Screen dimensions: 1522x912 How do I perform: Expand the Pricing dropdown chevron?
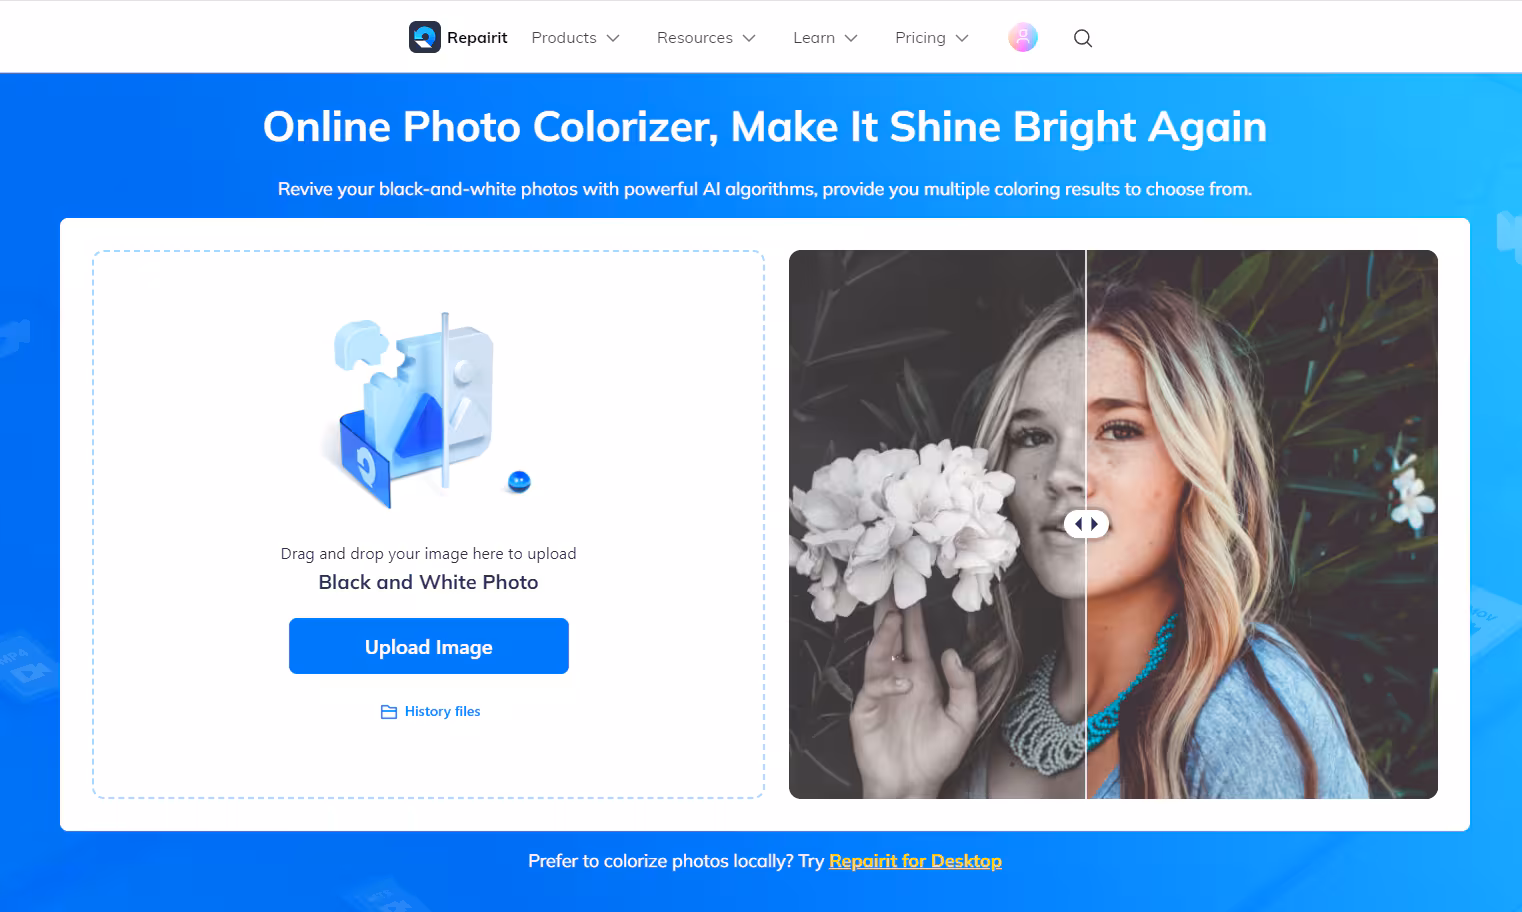(962, 38)
